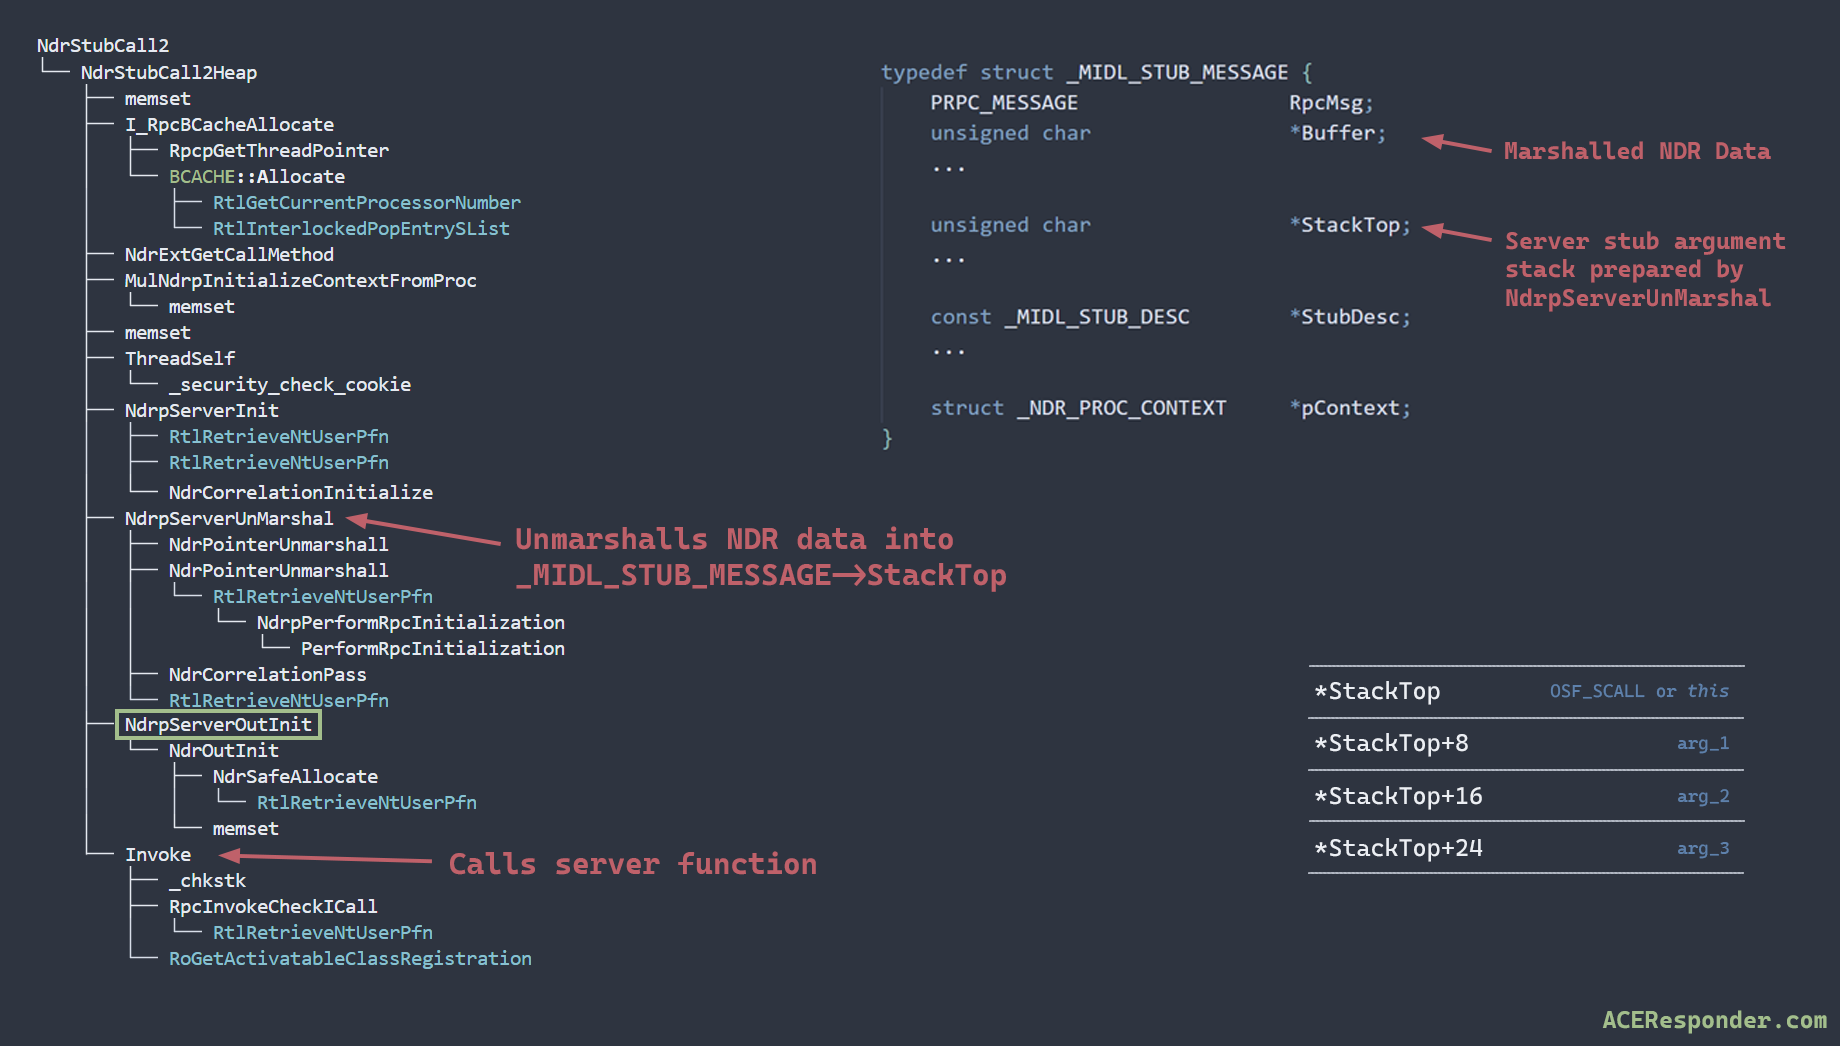Select MulNdrpInitializeContextFromProc in the tree
Screen dimensions: 1840x1046
coord(300,281)
